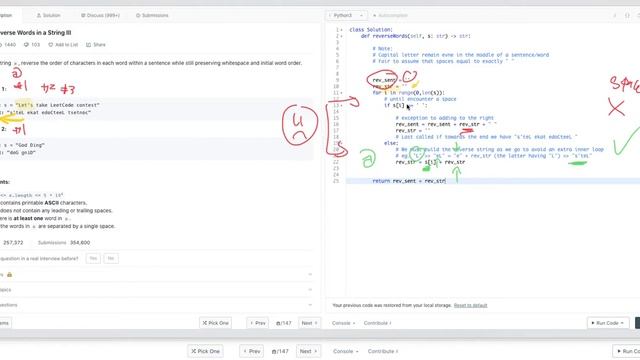This screenshot has width=640, height=360.
Task: Click the 'return rev_sent + rev_str' line
Action: click(x=409, y=181)
